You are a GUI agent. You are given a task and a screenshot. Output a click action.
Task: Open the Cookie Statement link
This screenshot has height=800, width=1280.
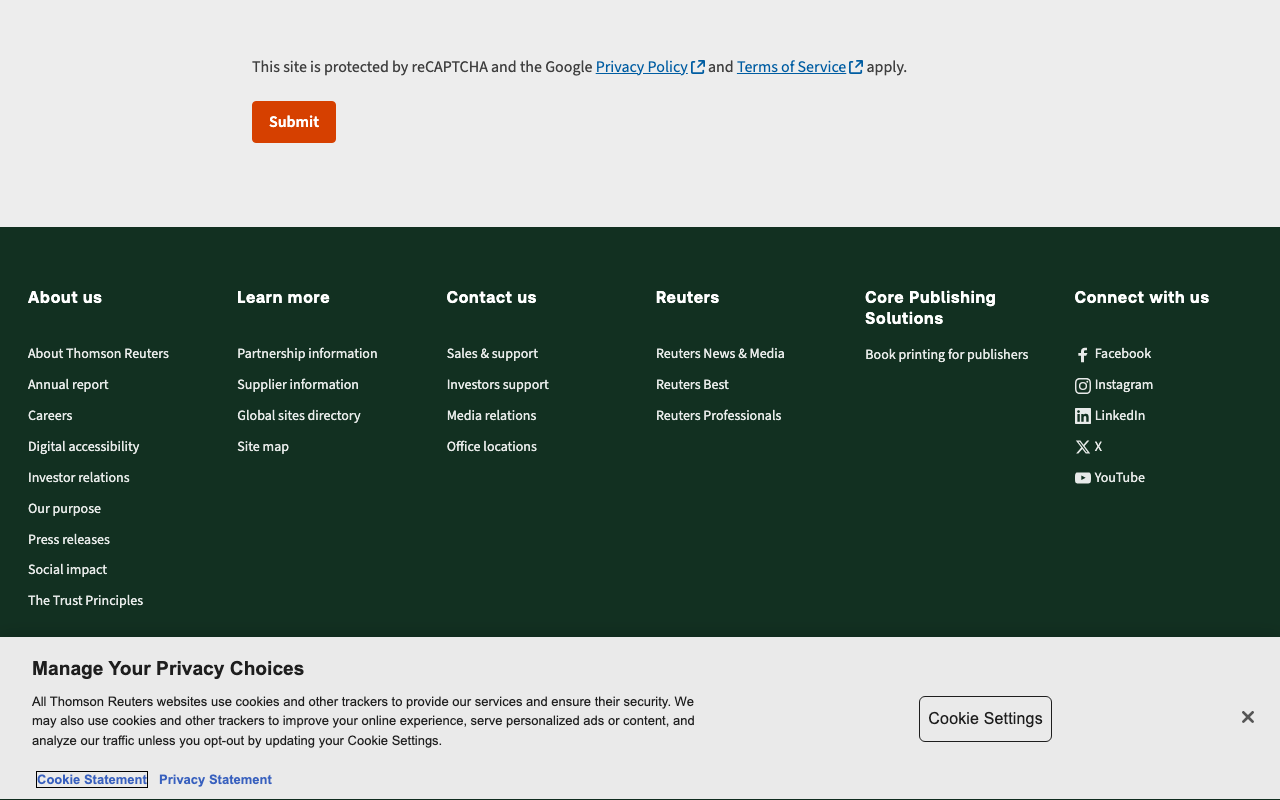click(92, 780)
